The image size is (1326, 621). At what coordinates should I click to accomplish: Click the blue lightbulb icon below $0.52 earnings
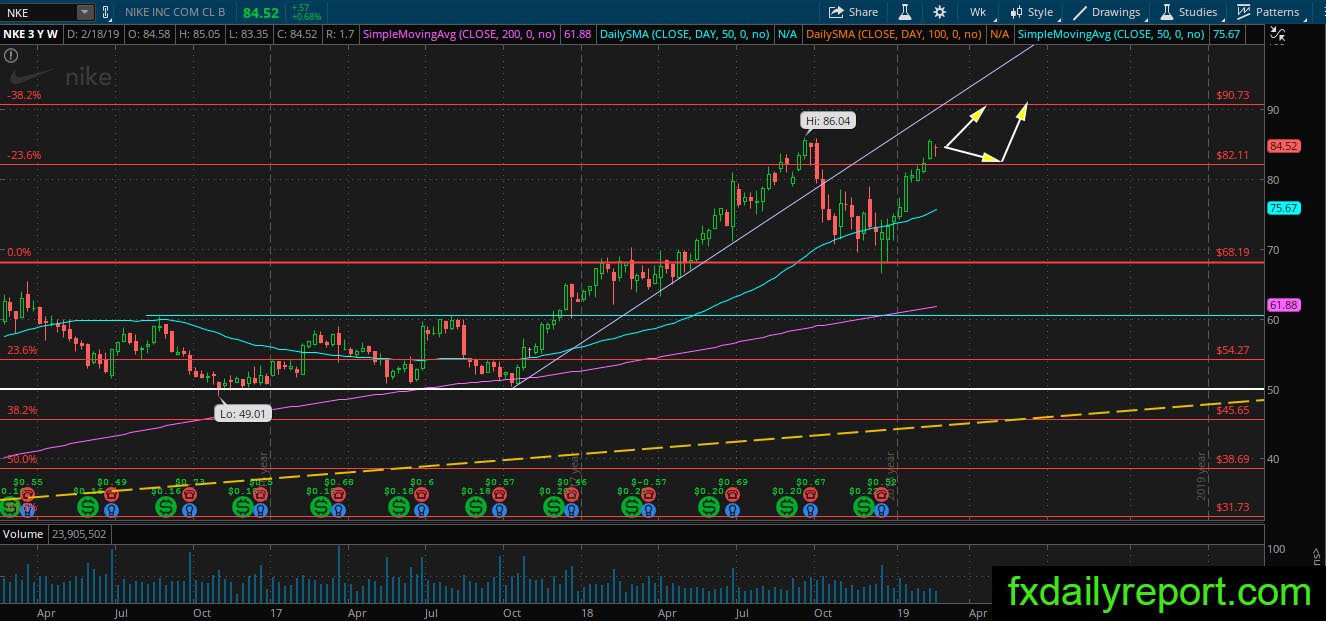(881, 509)
